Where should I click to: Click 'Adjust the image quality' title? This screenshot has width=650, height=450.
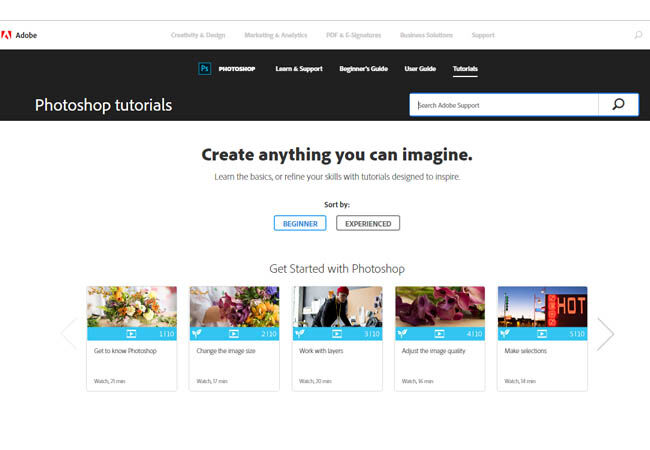pyautogui.click(x=433, y=351)
